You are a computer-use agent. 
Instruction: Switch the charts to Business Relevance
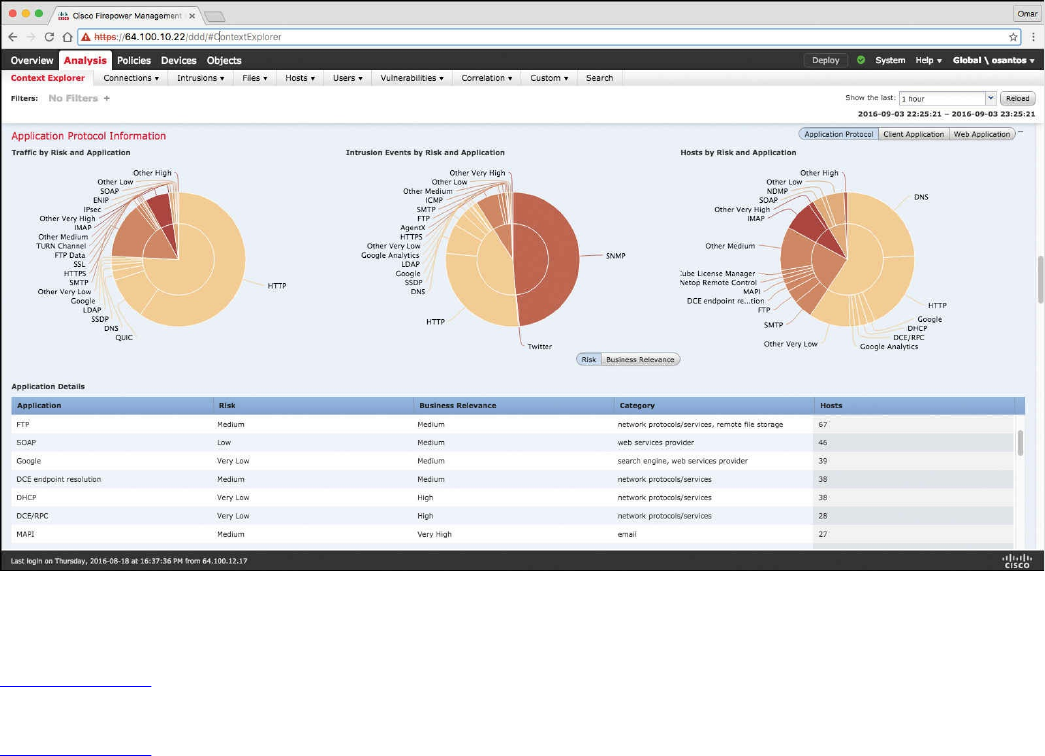pyautogui.click(x=640, y=359)
